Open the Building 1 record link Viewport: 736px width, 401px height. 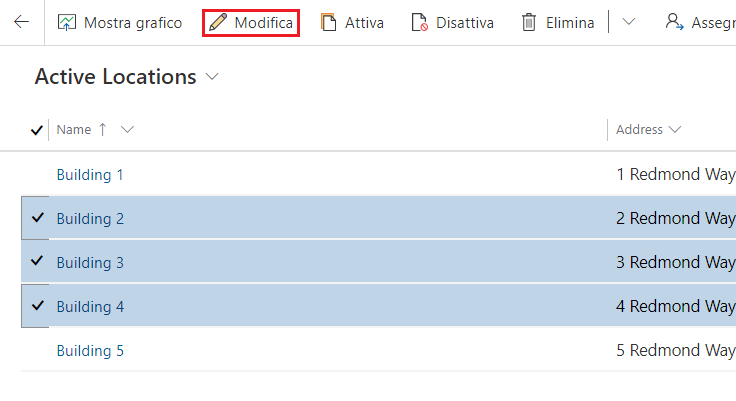90,174
